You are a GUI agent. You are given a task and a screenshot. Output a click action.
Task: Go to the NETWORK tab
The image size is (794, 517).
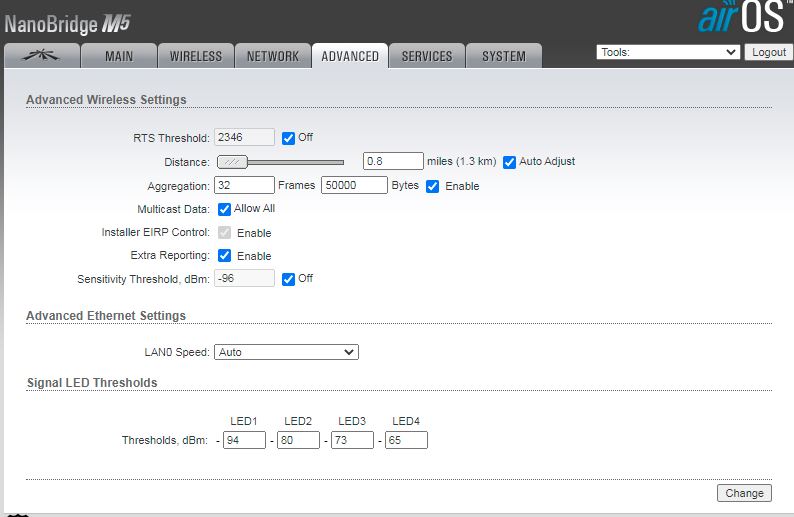tap(273, 56)
